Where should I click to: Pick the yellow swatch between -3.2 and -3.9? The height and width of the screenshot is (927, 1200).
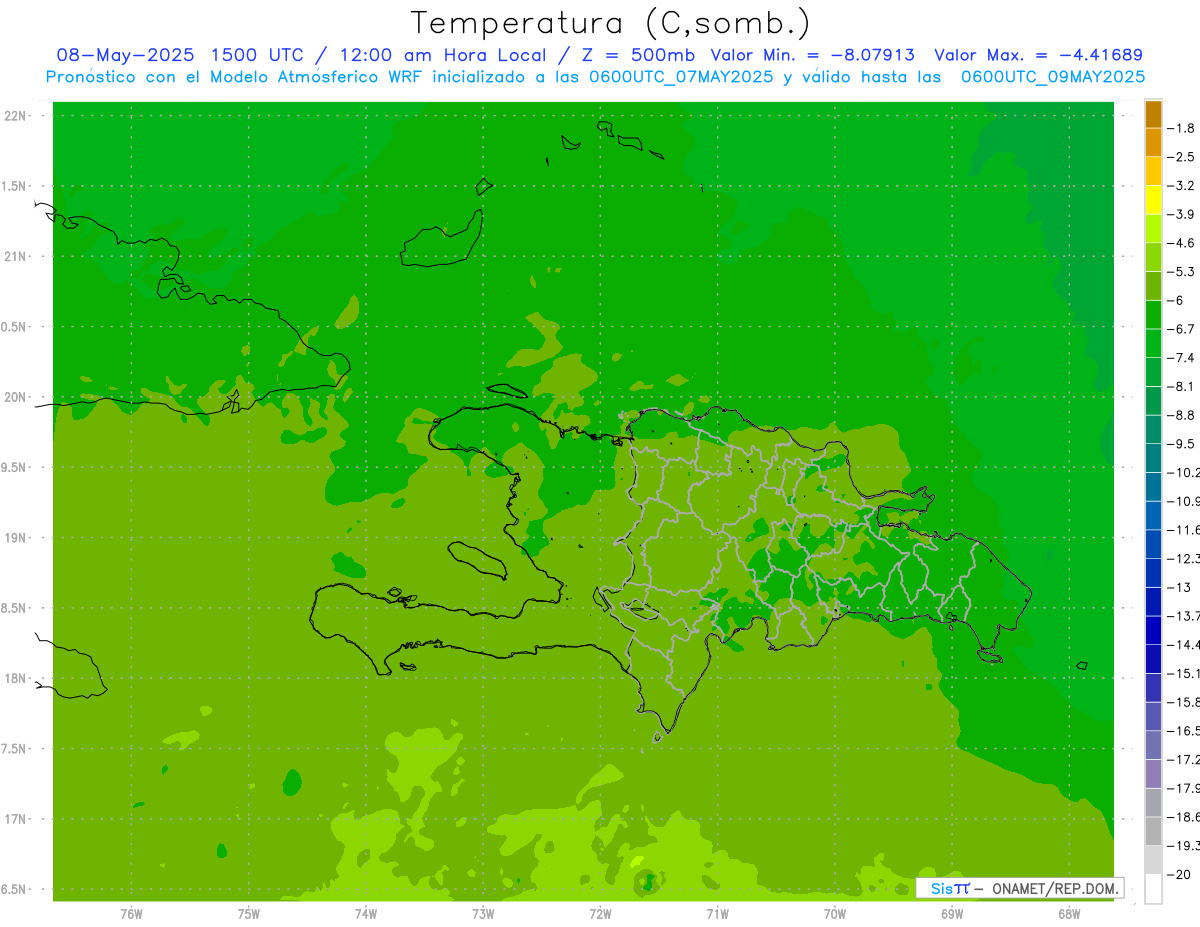[x=1153, y=200]
